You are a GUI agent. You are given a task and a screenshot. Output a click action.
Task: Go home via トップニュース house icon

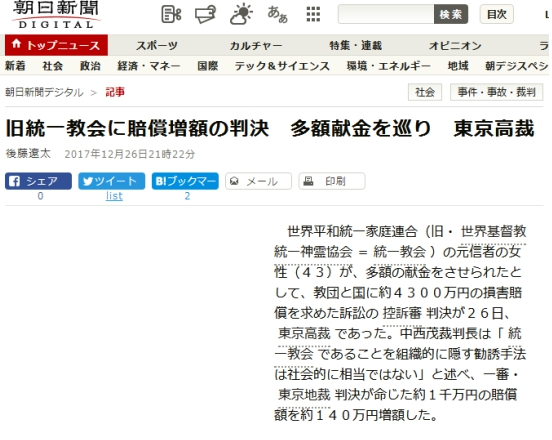tap(16, 44)
